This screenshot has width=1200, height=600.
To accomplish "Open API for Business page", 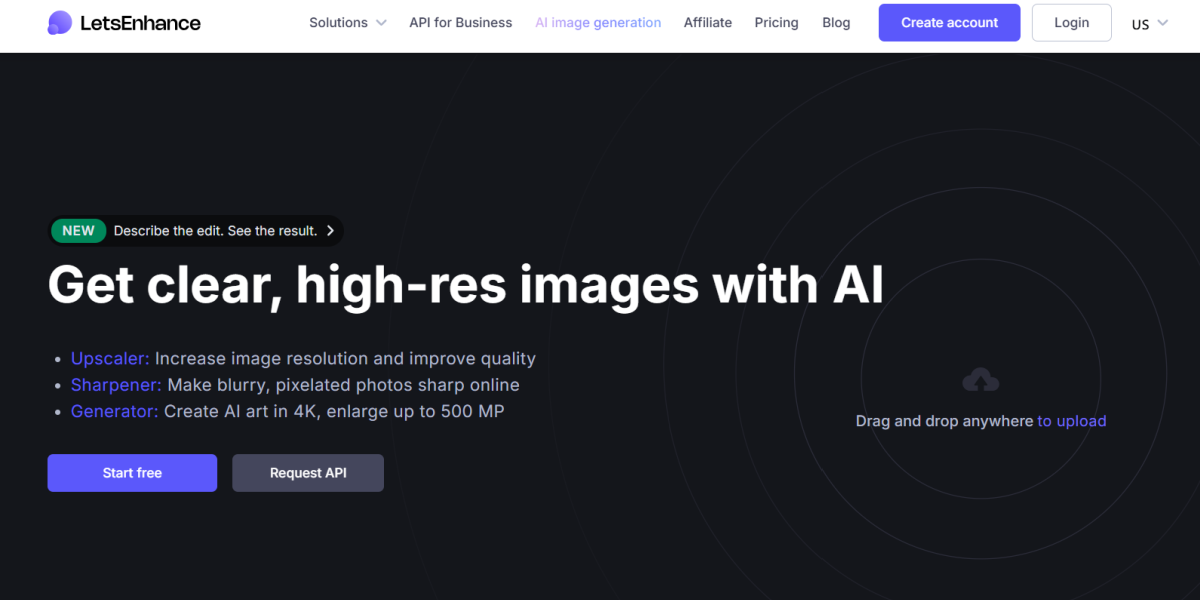I will [461, 22].
